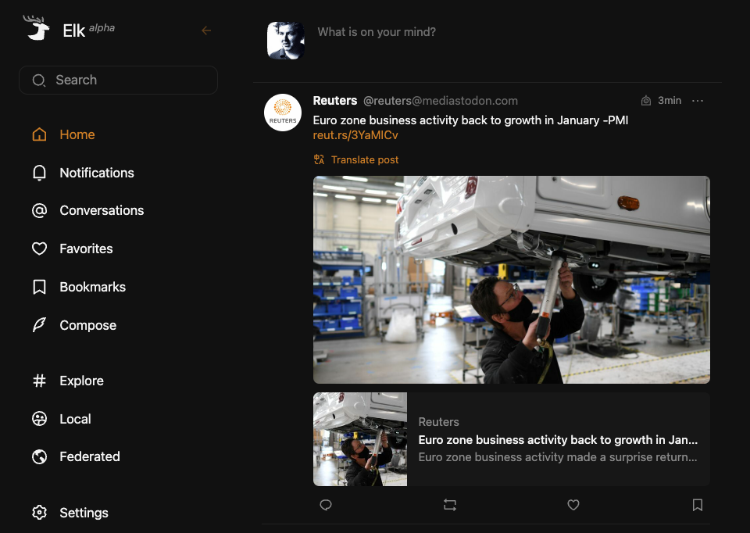750x533 pixels.
Task: Open the Favorites heart icon in sidebar
Action: (40, 249)
